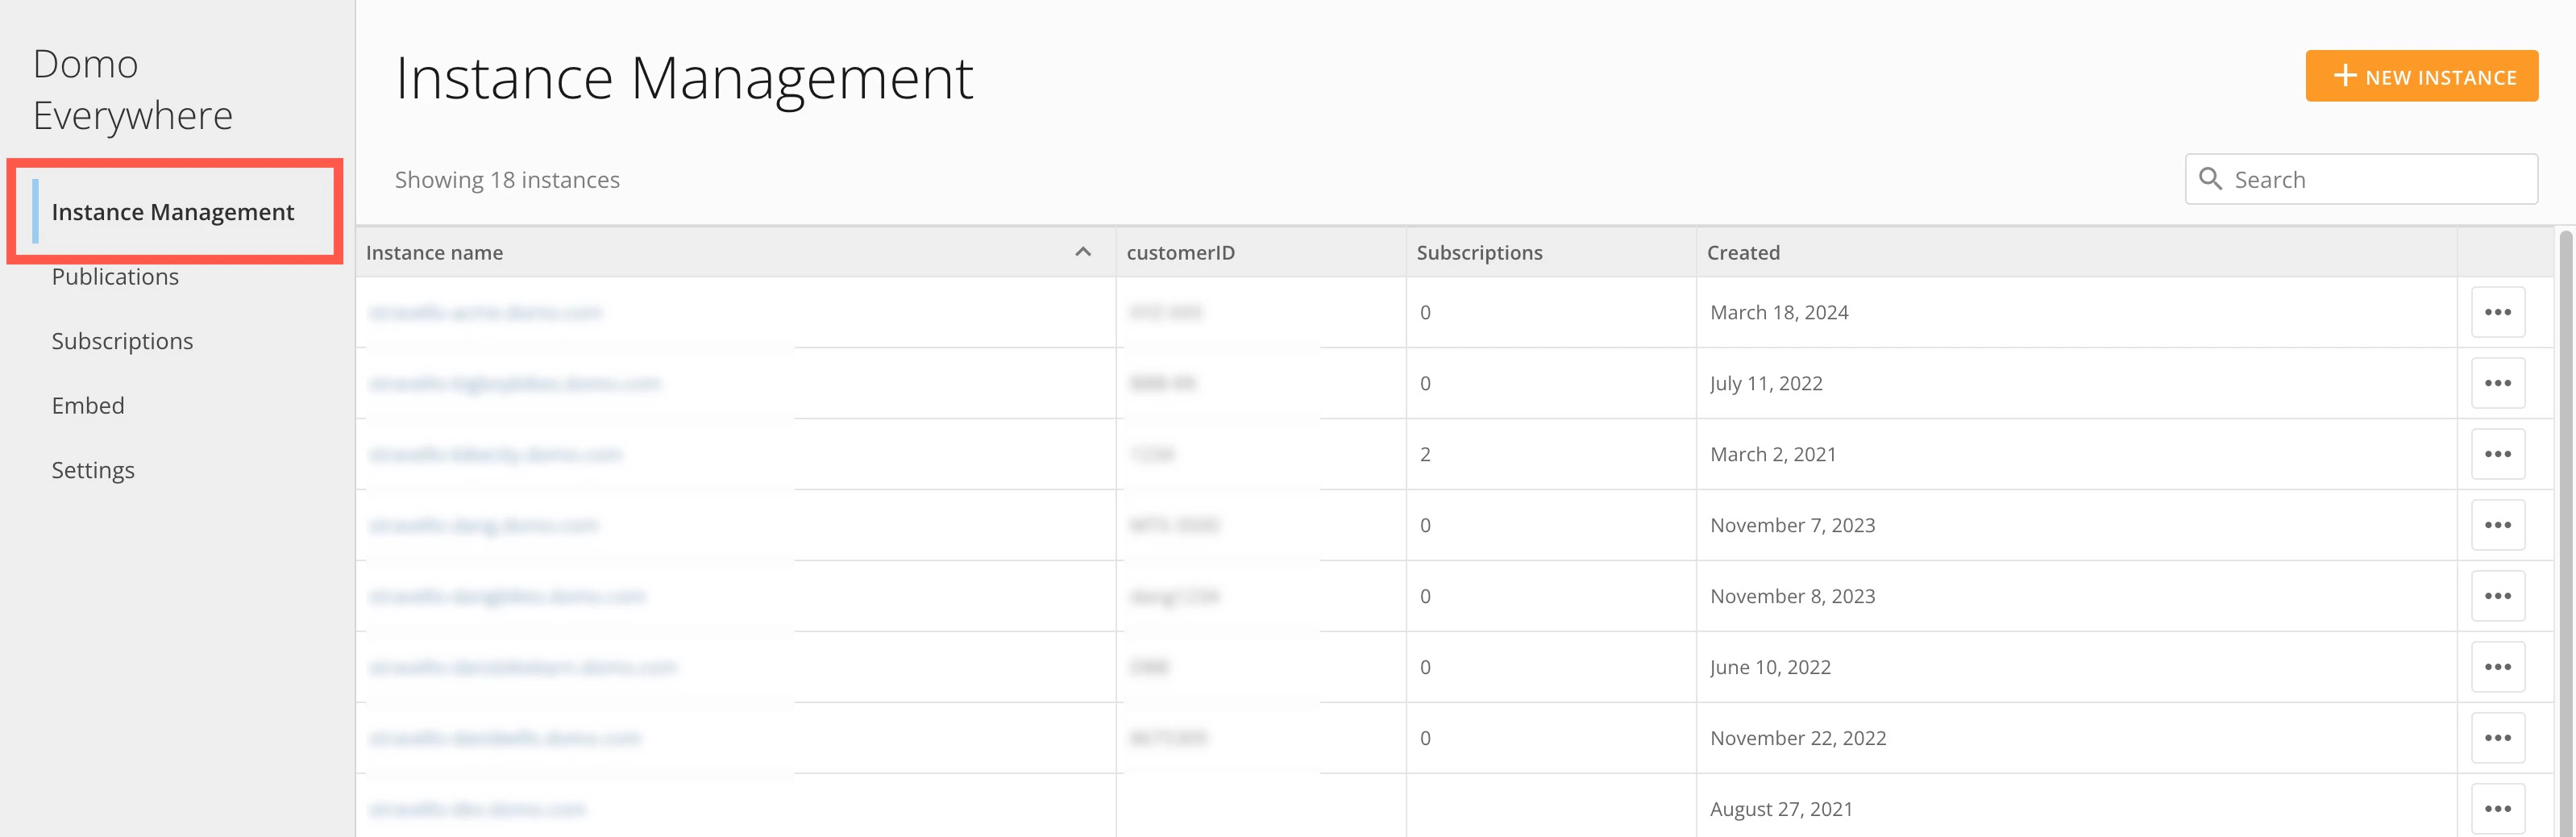The height and width of the screenshot is (837, 2576).
Task: Select the 'November 7, 2023' created date
Action: pyautogui.click(x=1792, y=525)
